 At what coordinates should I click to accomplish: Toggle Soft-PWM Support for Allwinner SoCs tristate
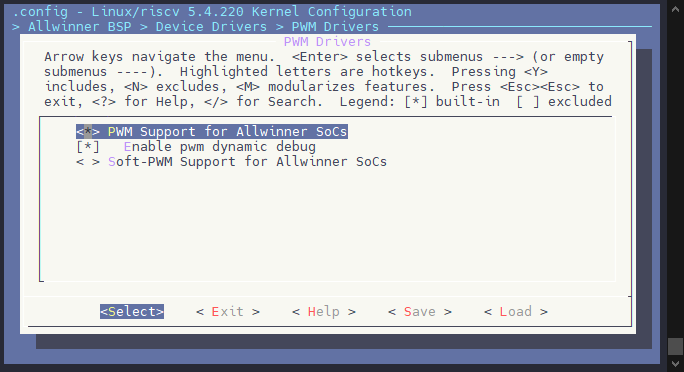pos(88,162)
